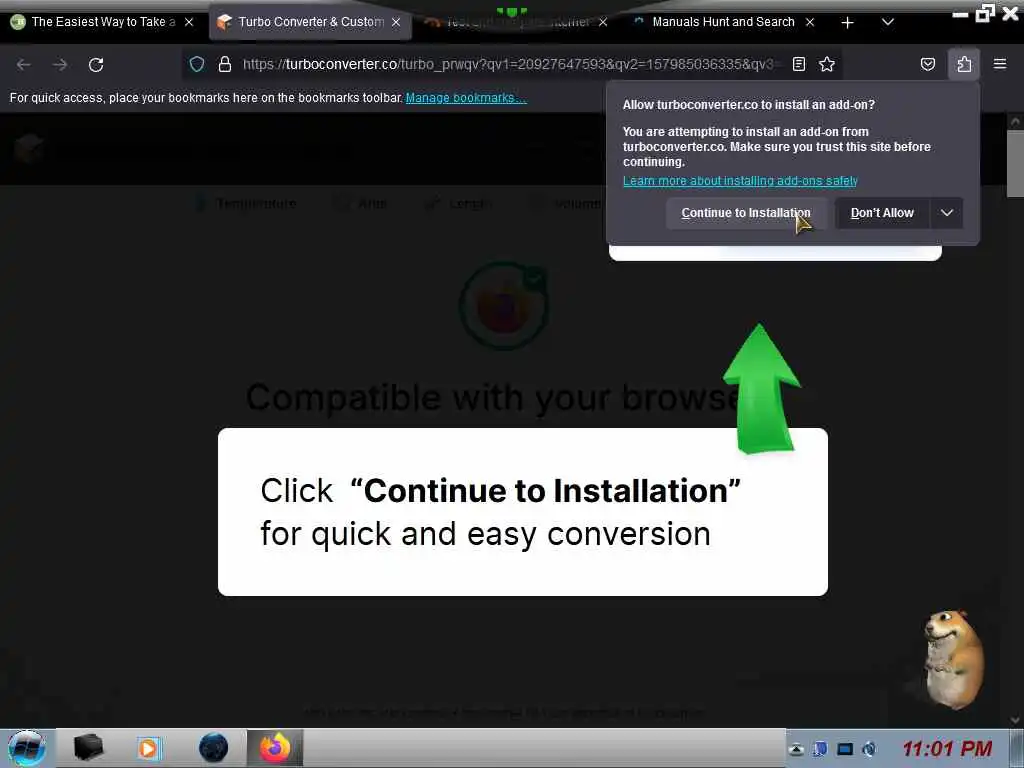Close the third browser tab
The height and width of the screenshot is (768, 1024).
click(x=603, y=22)
